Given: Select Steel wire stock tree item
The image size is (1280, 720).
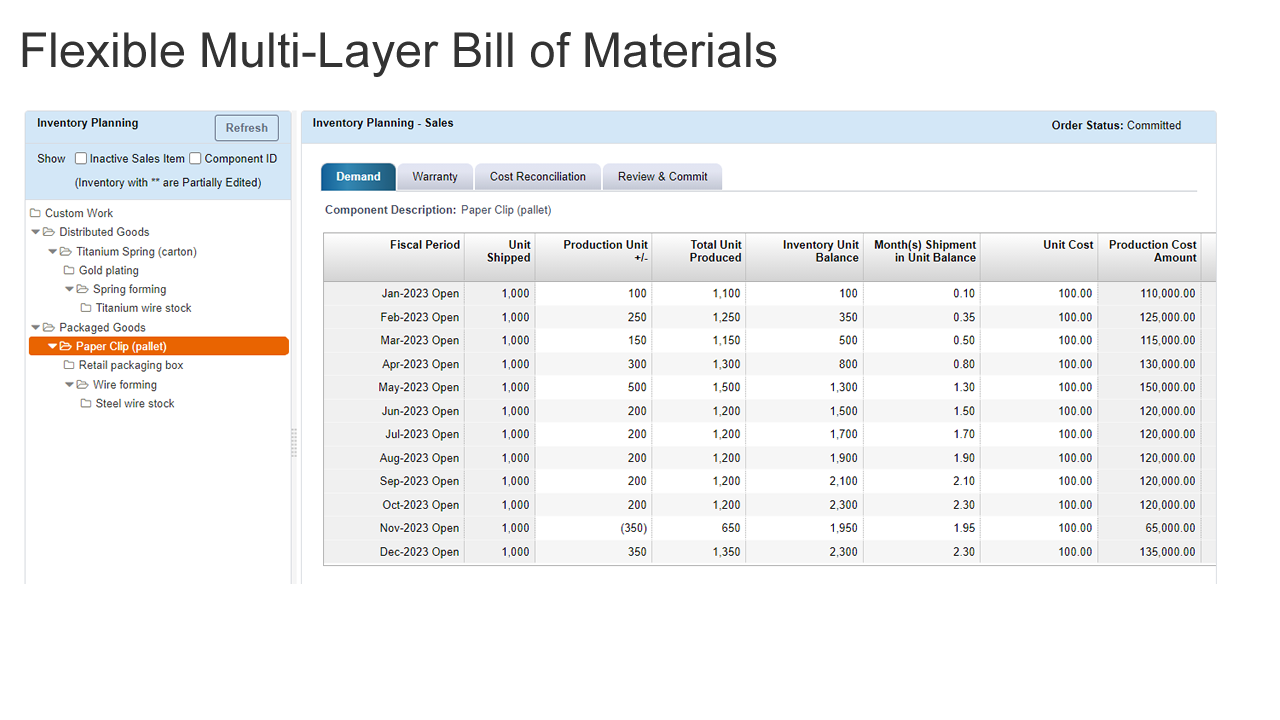Looking at the screenshot, I should click(x=135, y=404).
